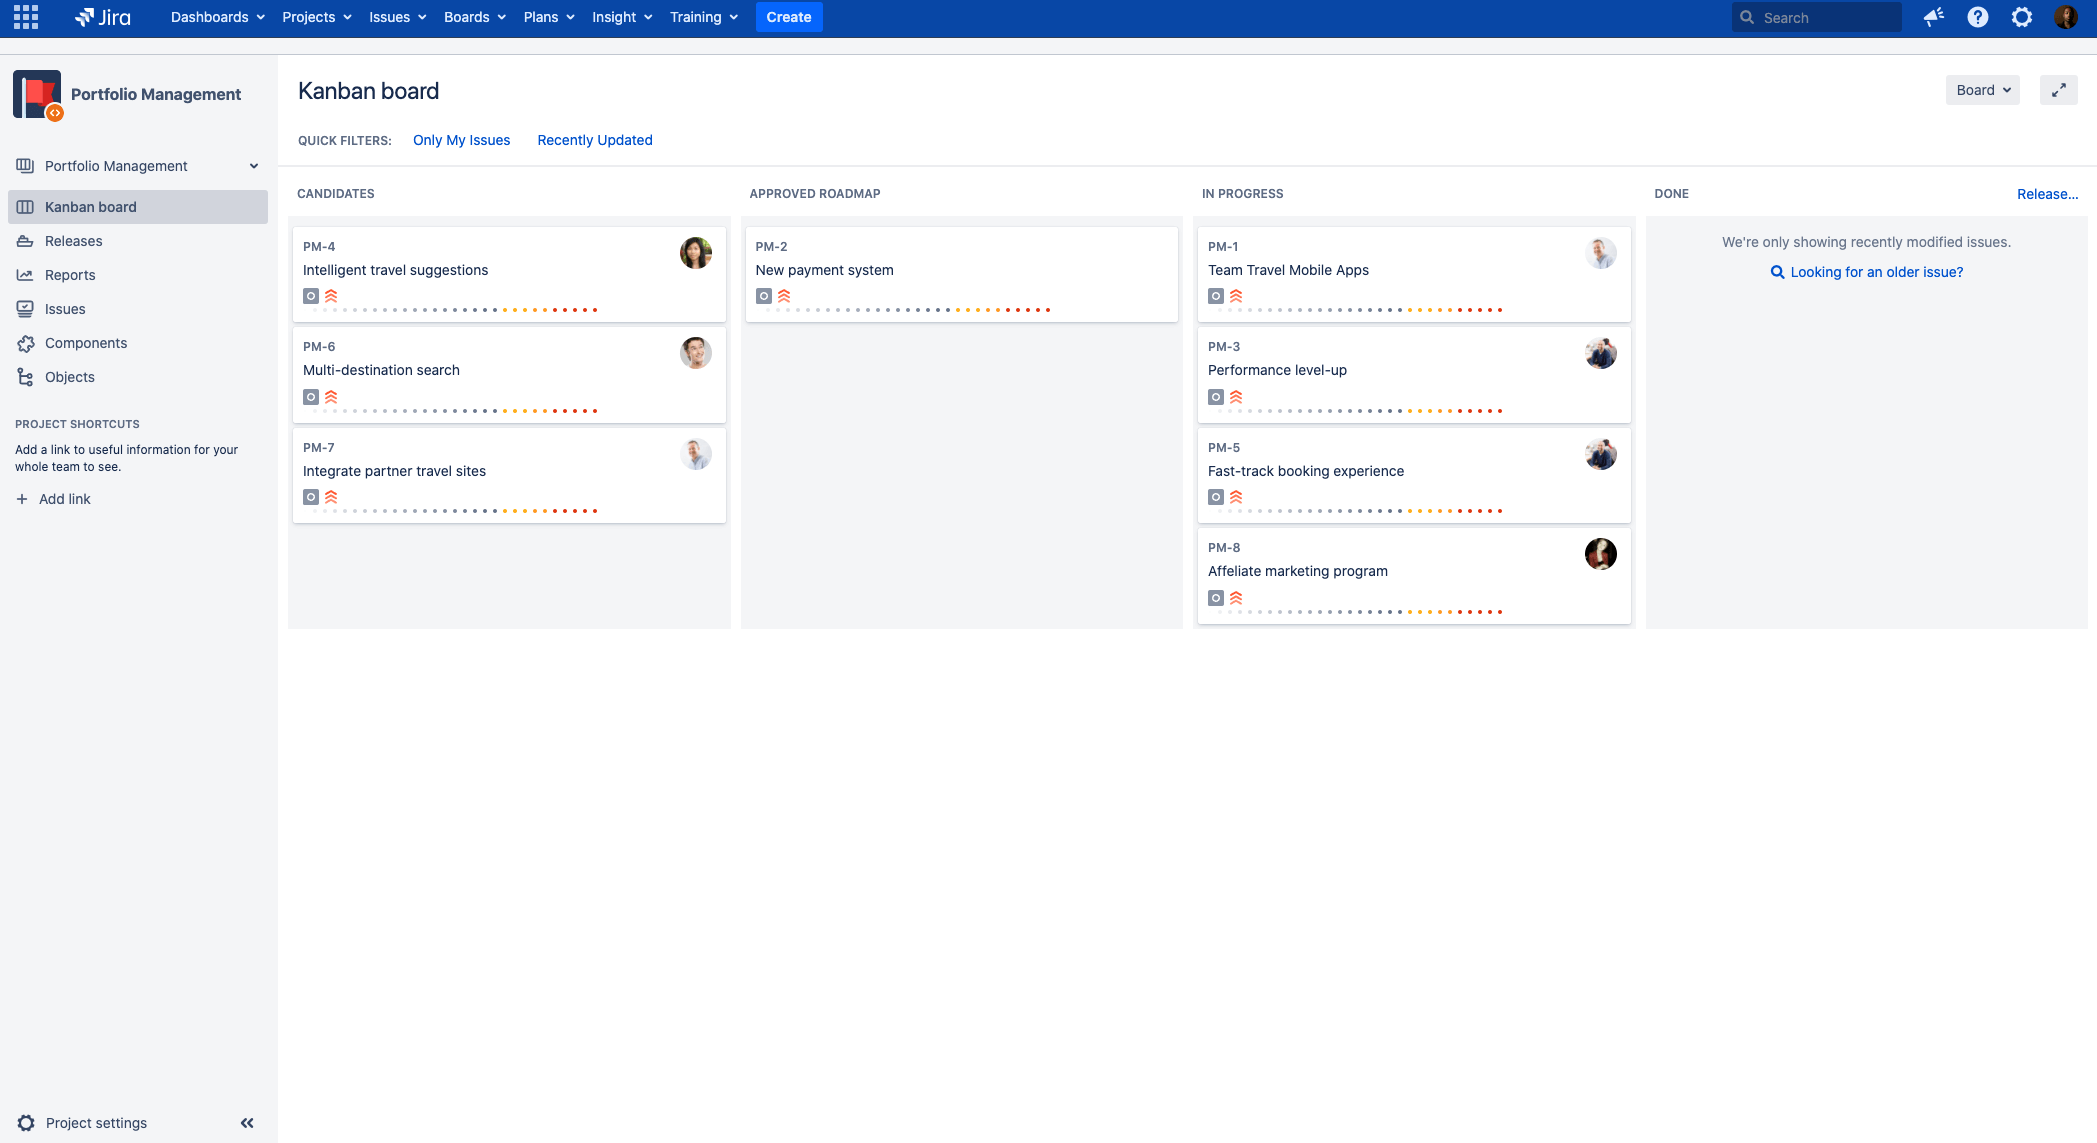Open the Boards navigation menu item
2097x1143 pixels.
coord(471,17)
